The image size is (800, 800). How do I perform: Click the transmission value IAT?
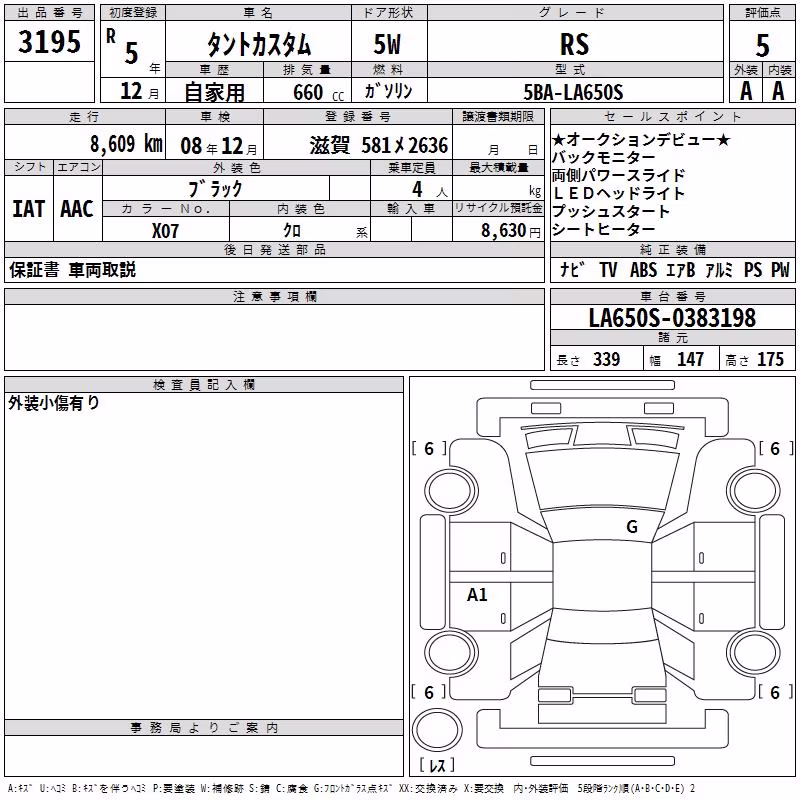pyautogui.click(x=29, y=209)
